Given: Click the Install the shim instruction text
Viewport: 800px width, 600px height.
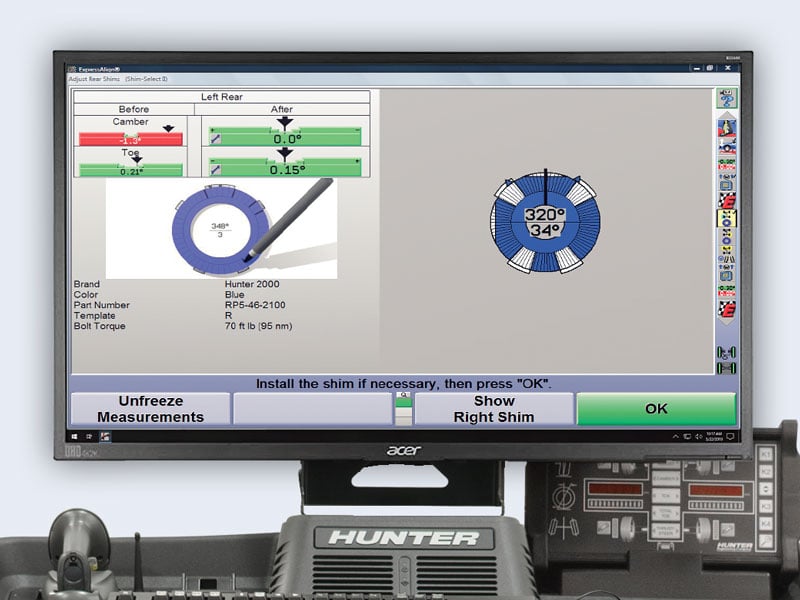Looking at the screenshot, I should [x=404, y=384].
